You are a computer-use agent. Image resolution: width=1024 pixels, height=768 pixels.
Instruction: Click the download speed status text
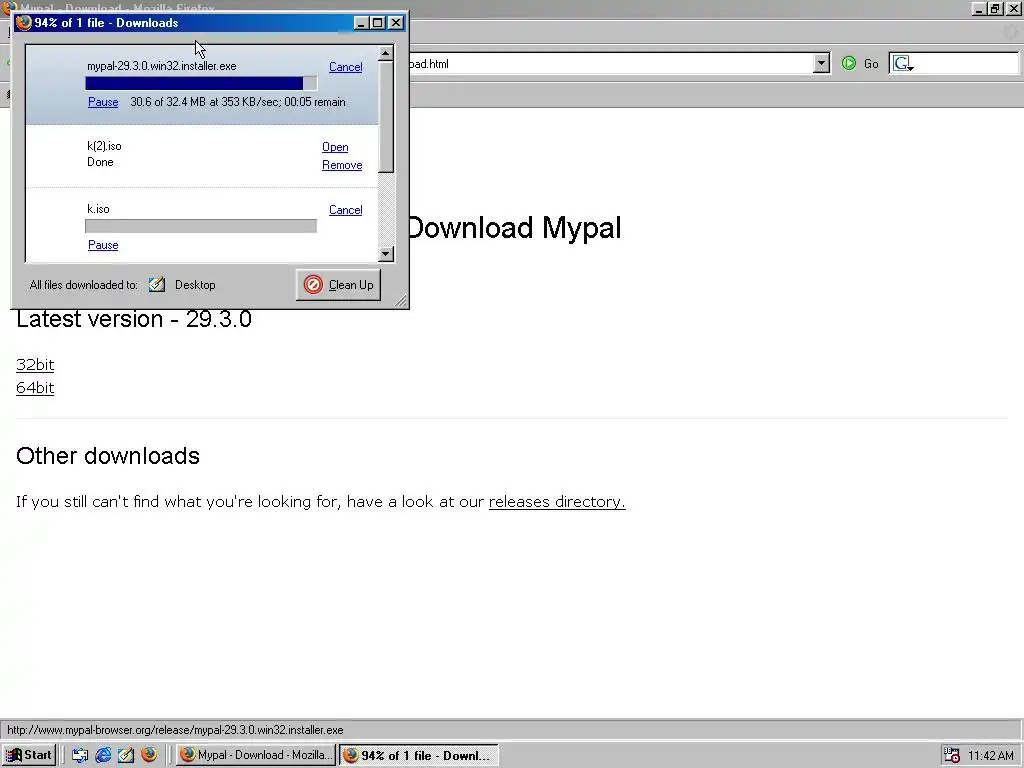tap(238, 102)
